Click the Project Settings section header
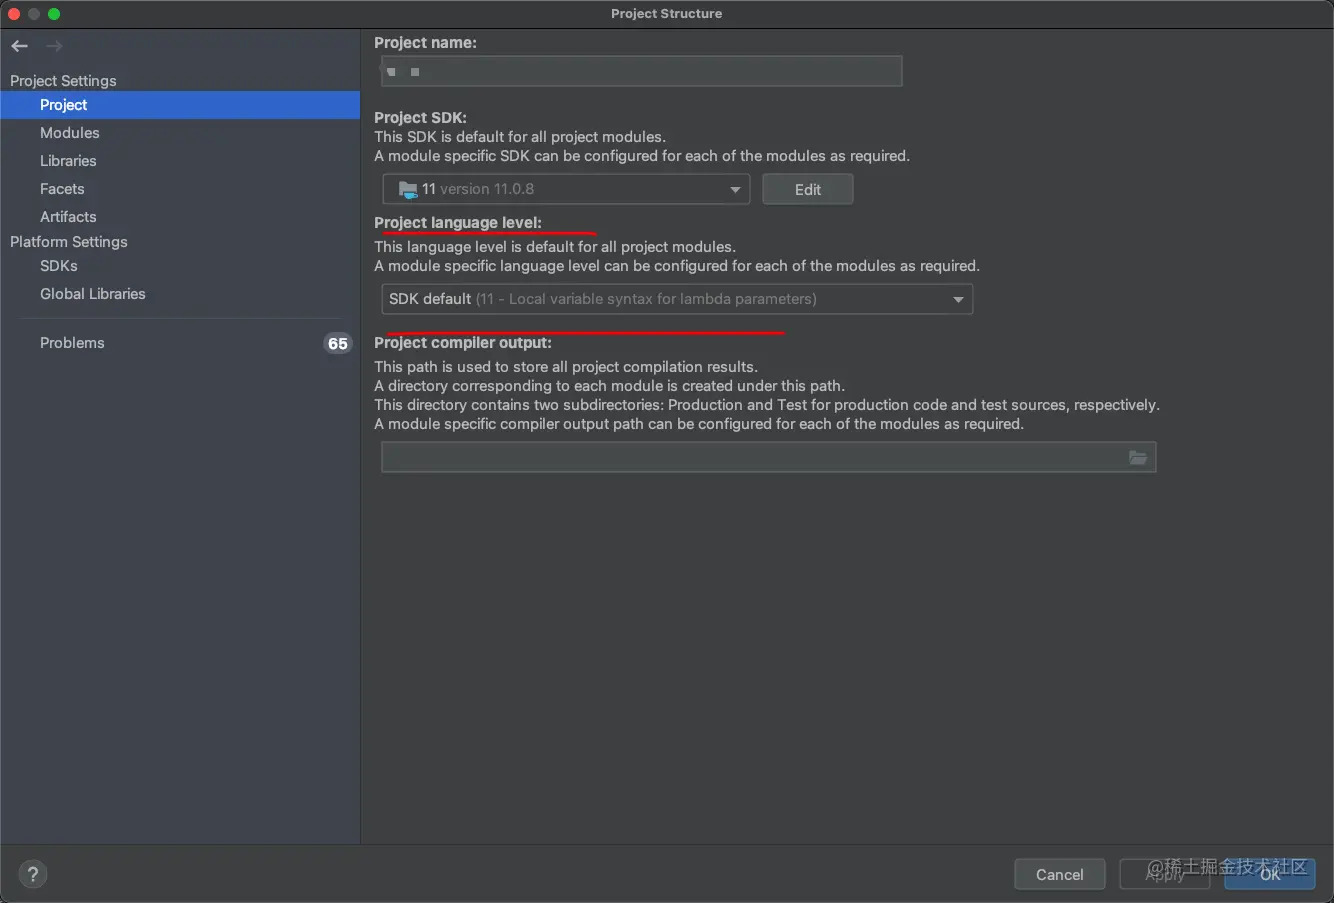The width and height of the screenshot is (1334, 903). click(x=63, y=81)
